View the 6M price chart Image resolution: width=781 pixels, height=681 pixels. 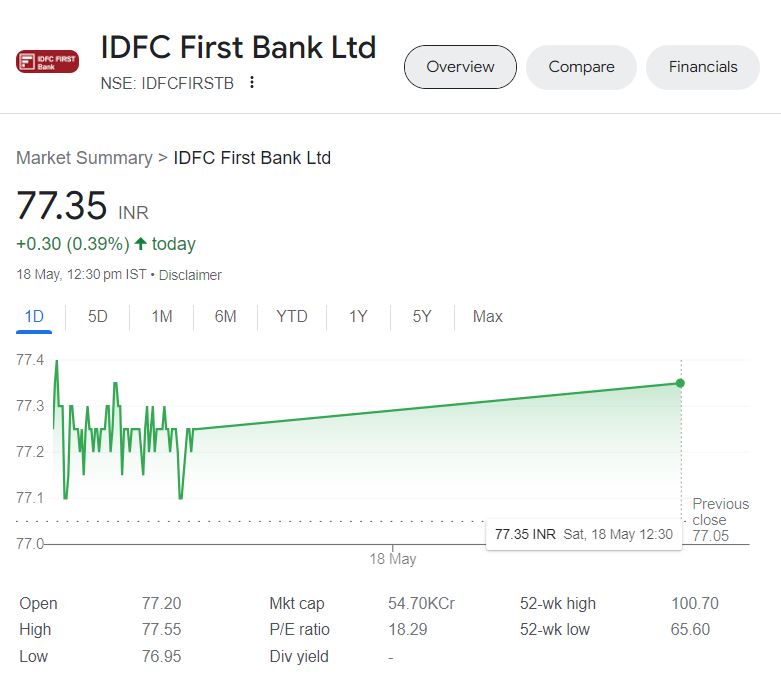[x=225, y=317]
